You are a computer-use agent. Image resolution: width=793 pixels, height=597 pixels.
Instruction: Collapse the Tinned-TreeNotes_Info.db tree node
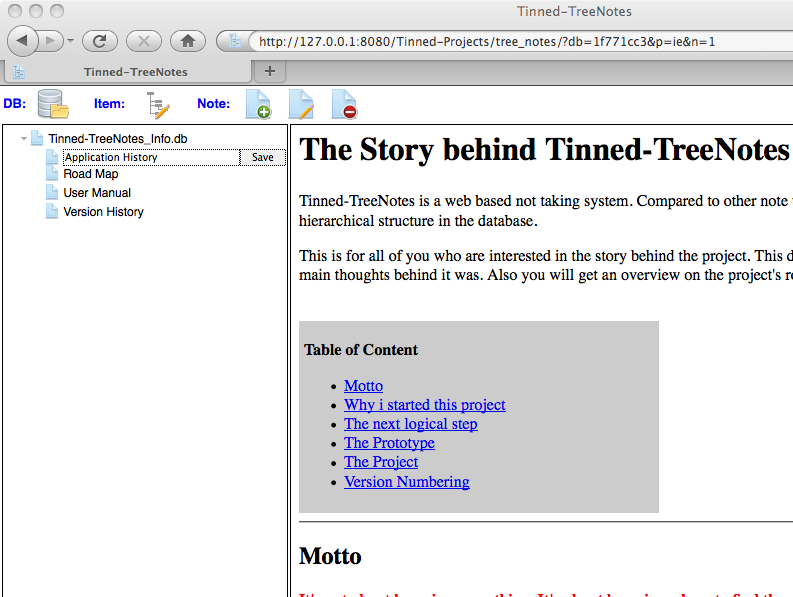[x=23, y=139]
